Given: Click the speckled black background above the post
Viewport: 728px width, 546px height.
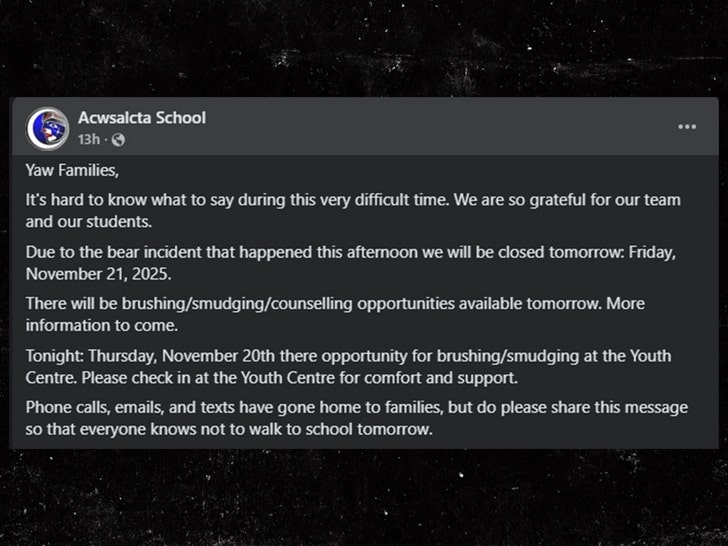Looking at the screenshot, I should [364, 48].
